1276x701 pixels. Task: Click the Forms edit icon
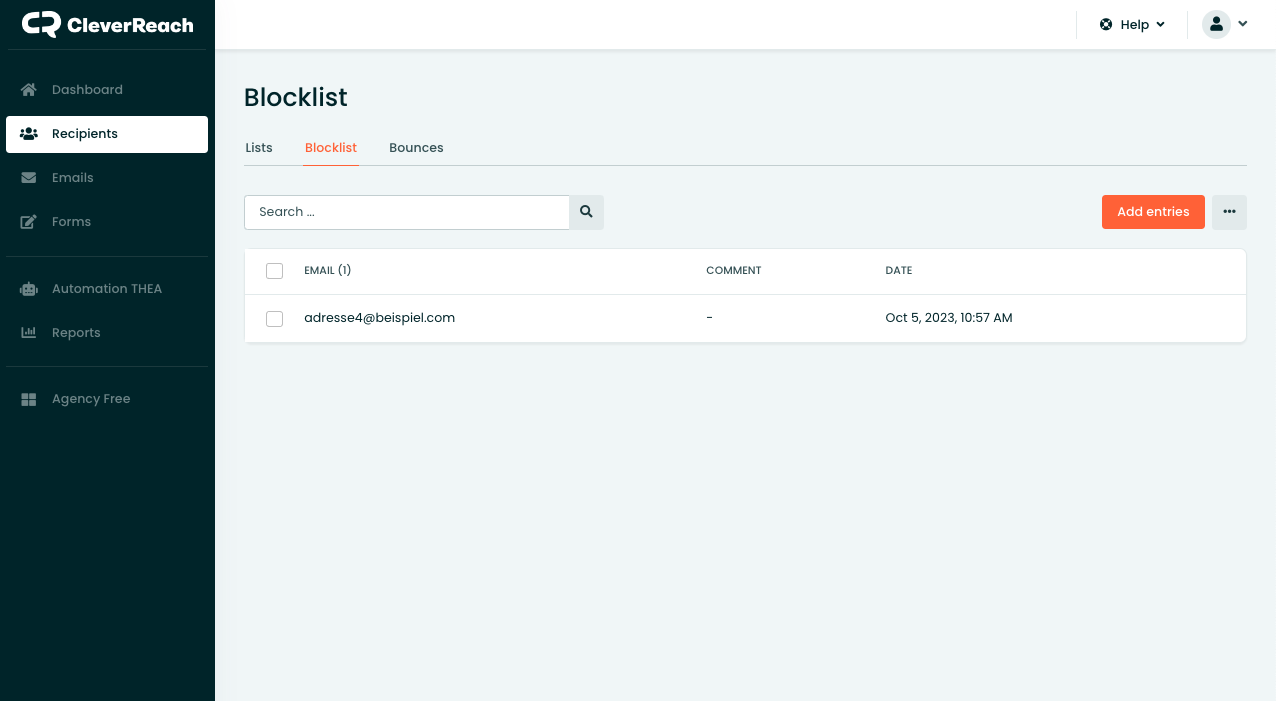[29, 222]
